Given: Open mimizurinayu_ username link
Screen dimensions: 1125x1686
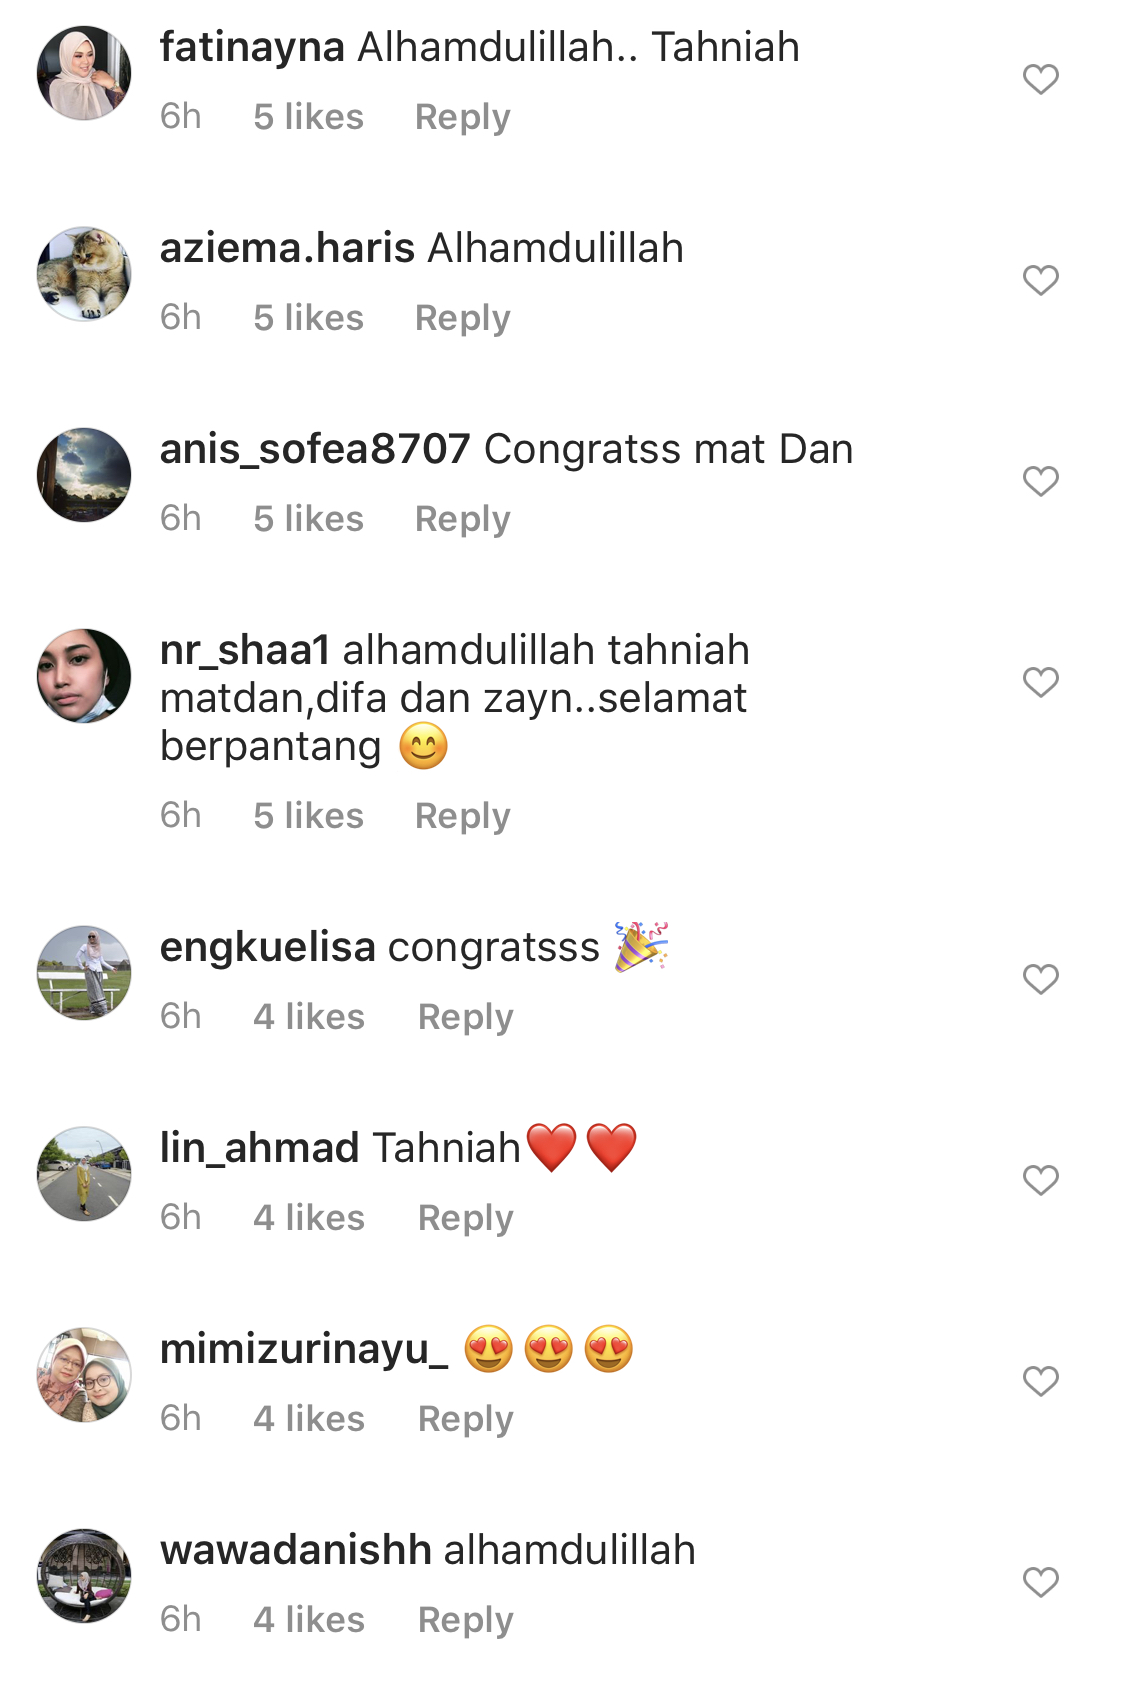Looking at the screenshot, I should tap(304, 1350).
